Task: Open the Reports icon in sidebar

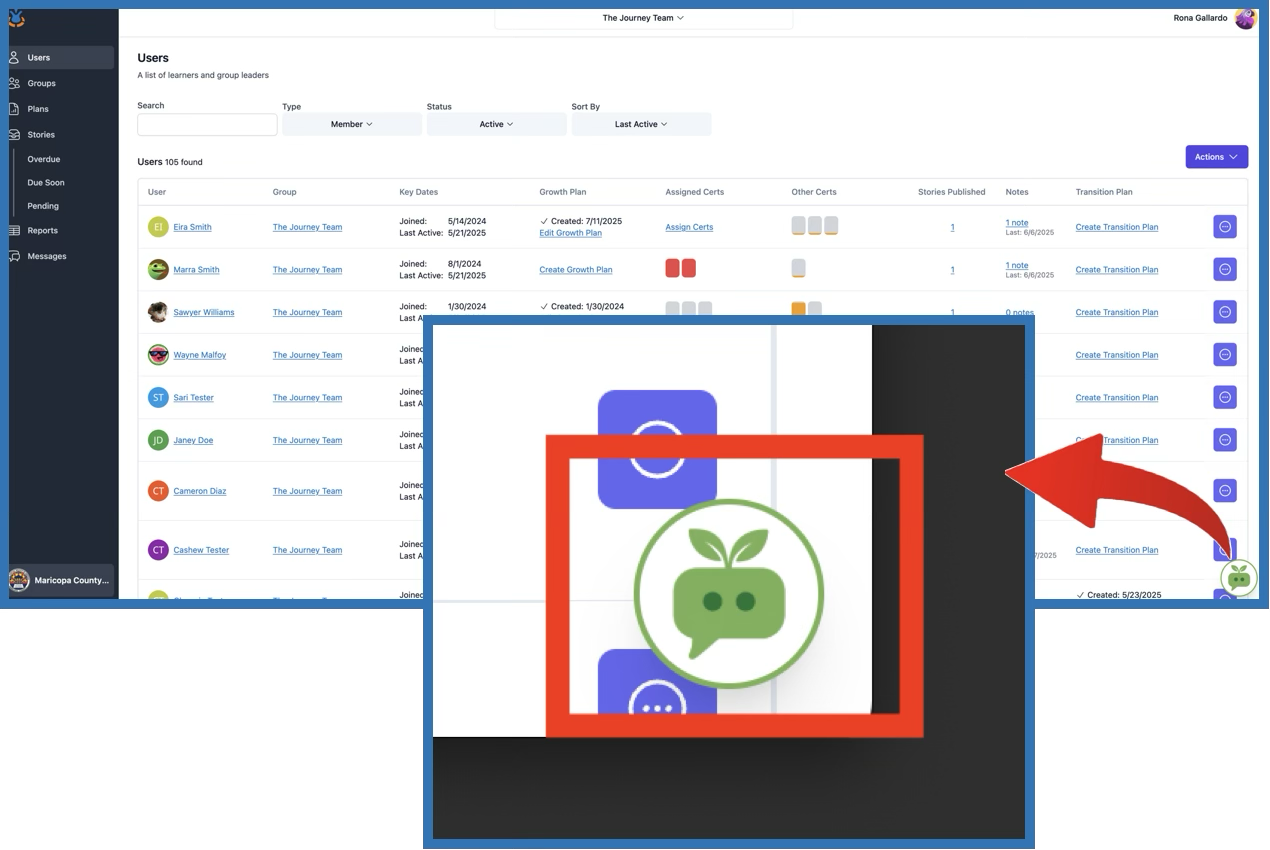Action: pos(16,230)
